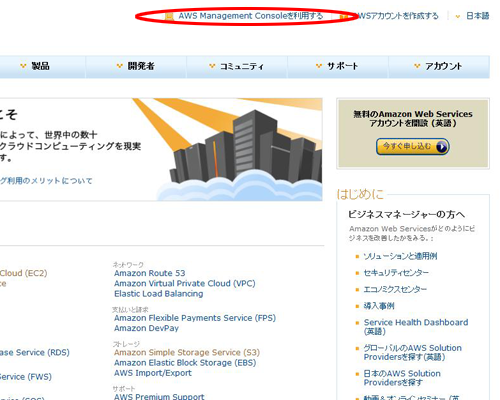This screenshot has width=500, height=400.
Task: Open the セキュリティセンター link
Action: [396, 273]
